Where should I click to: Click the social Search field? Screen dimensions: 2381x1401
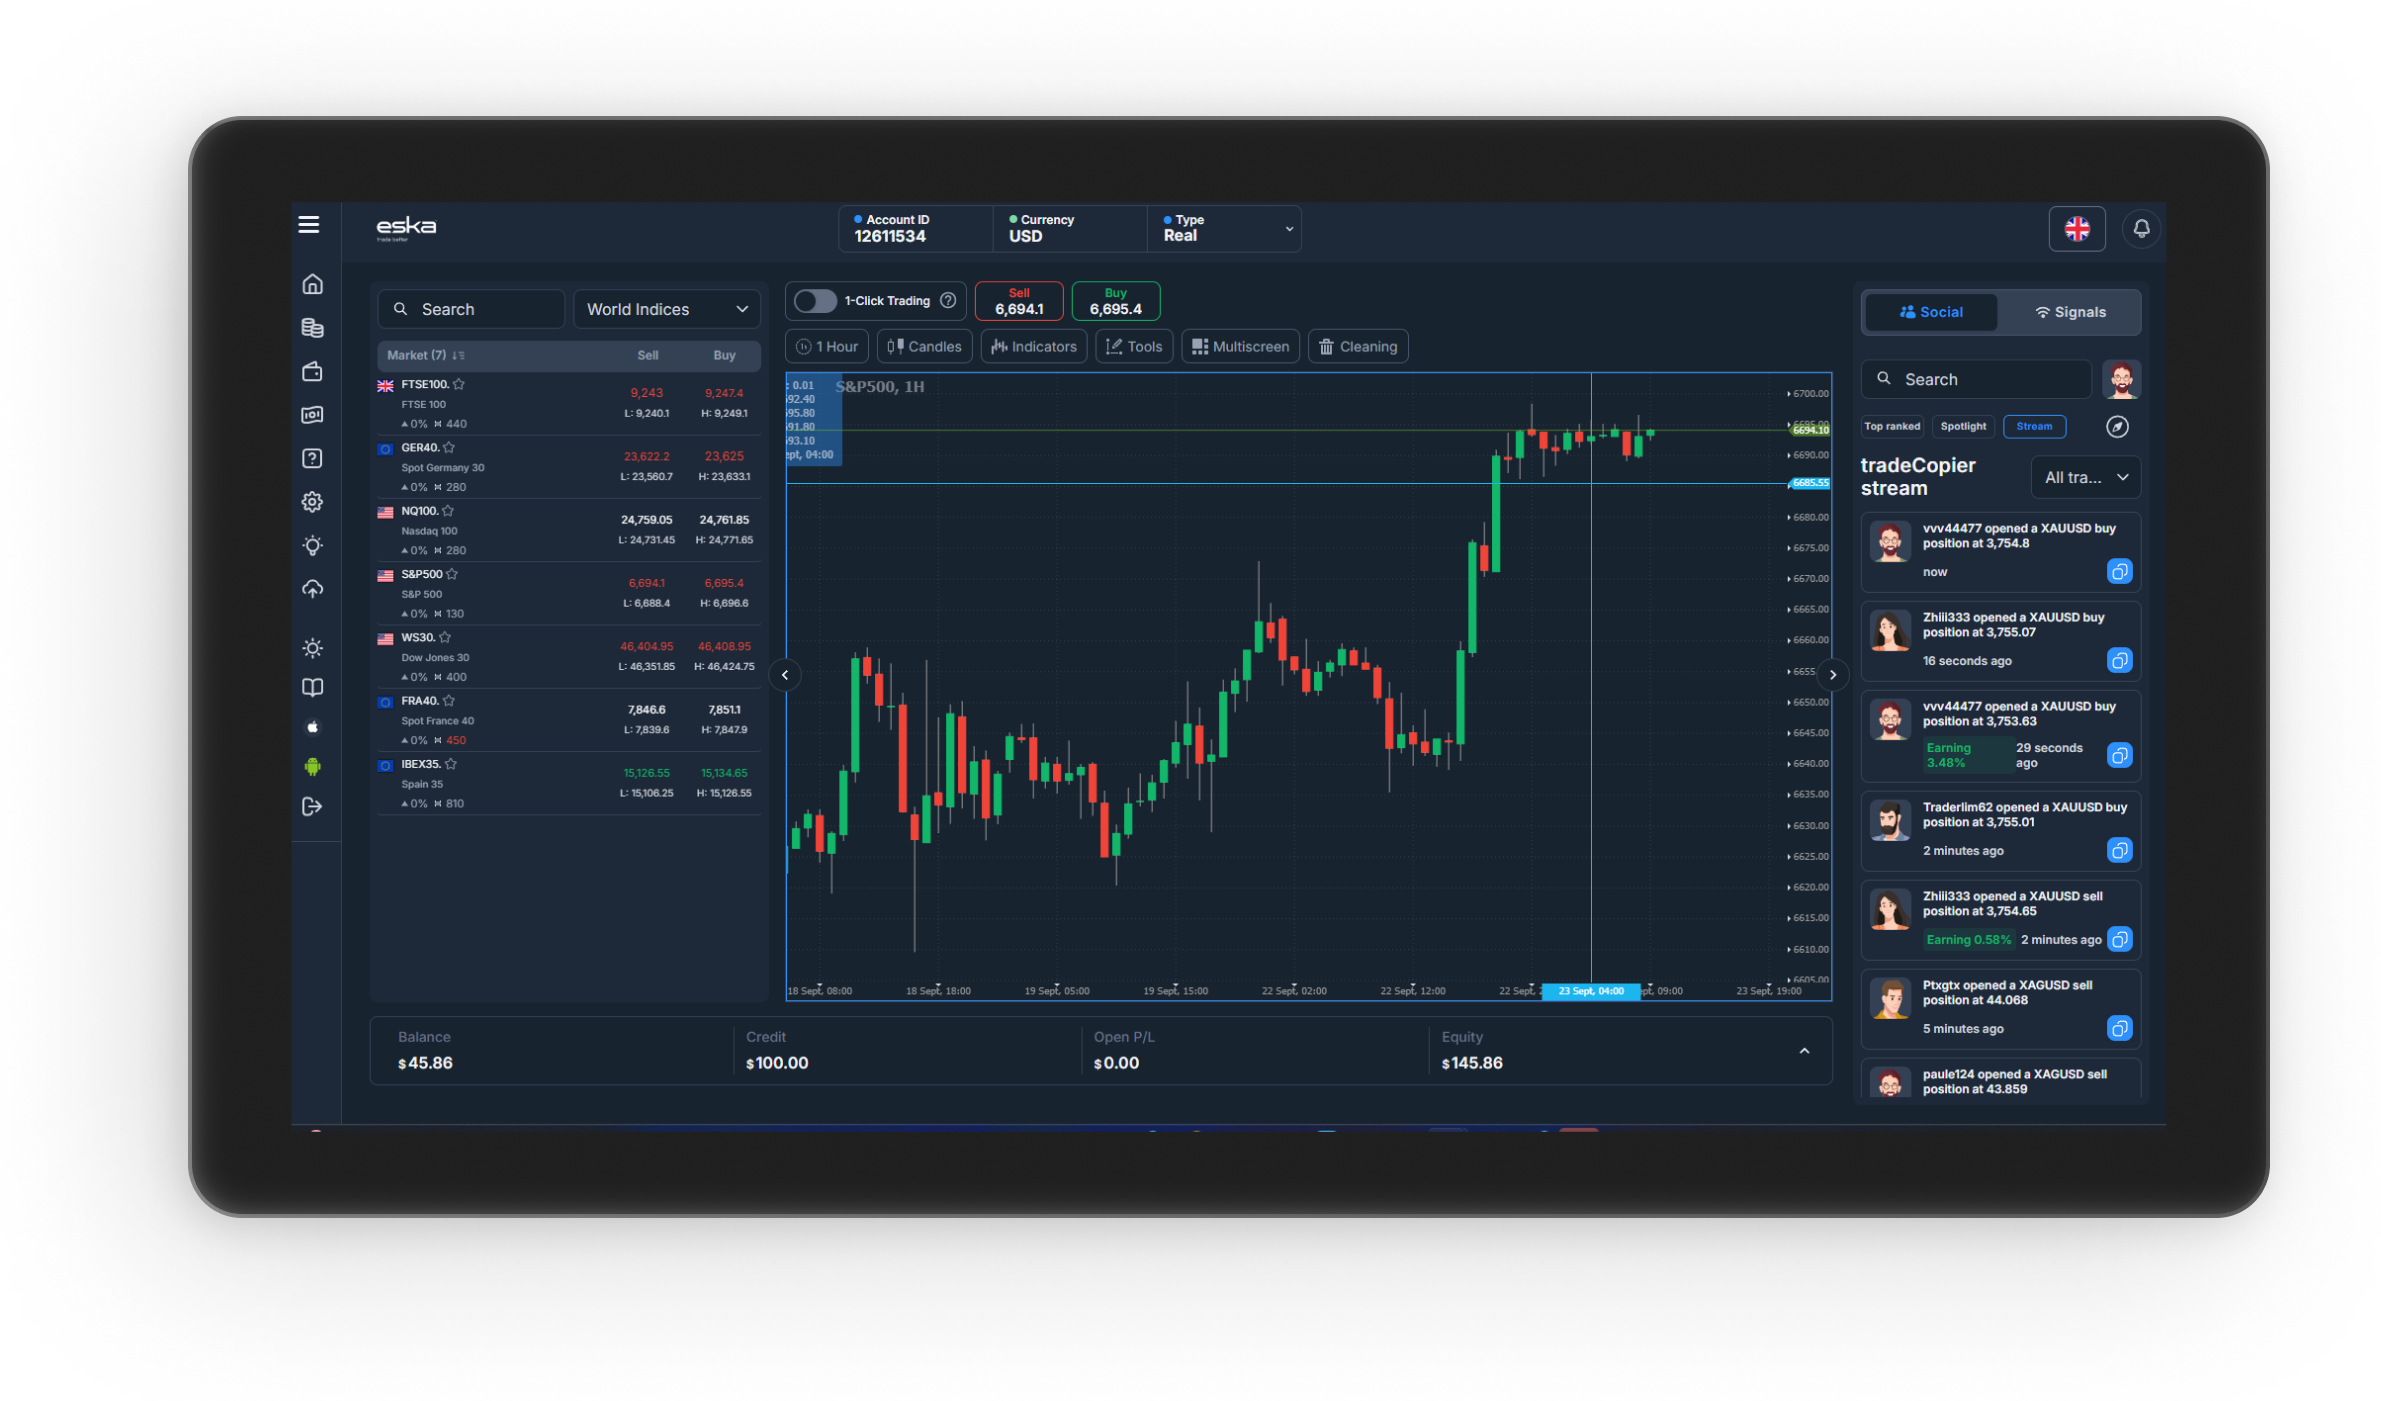click(x=1976, y=380)
